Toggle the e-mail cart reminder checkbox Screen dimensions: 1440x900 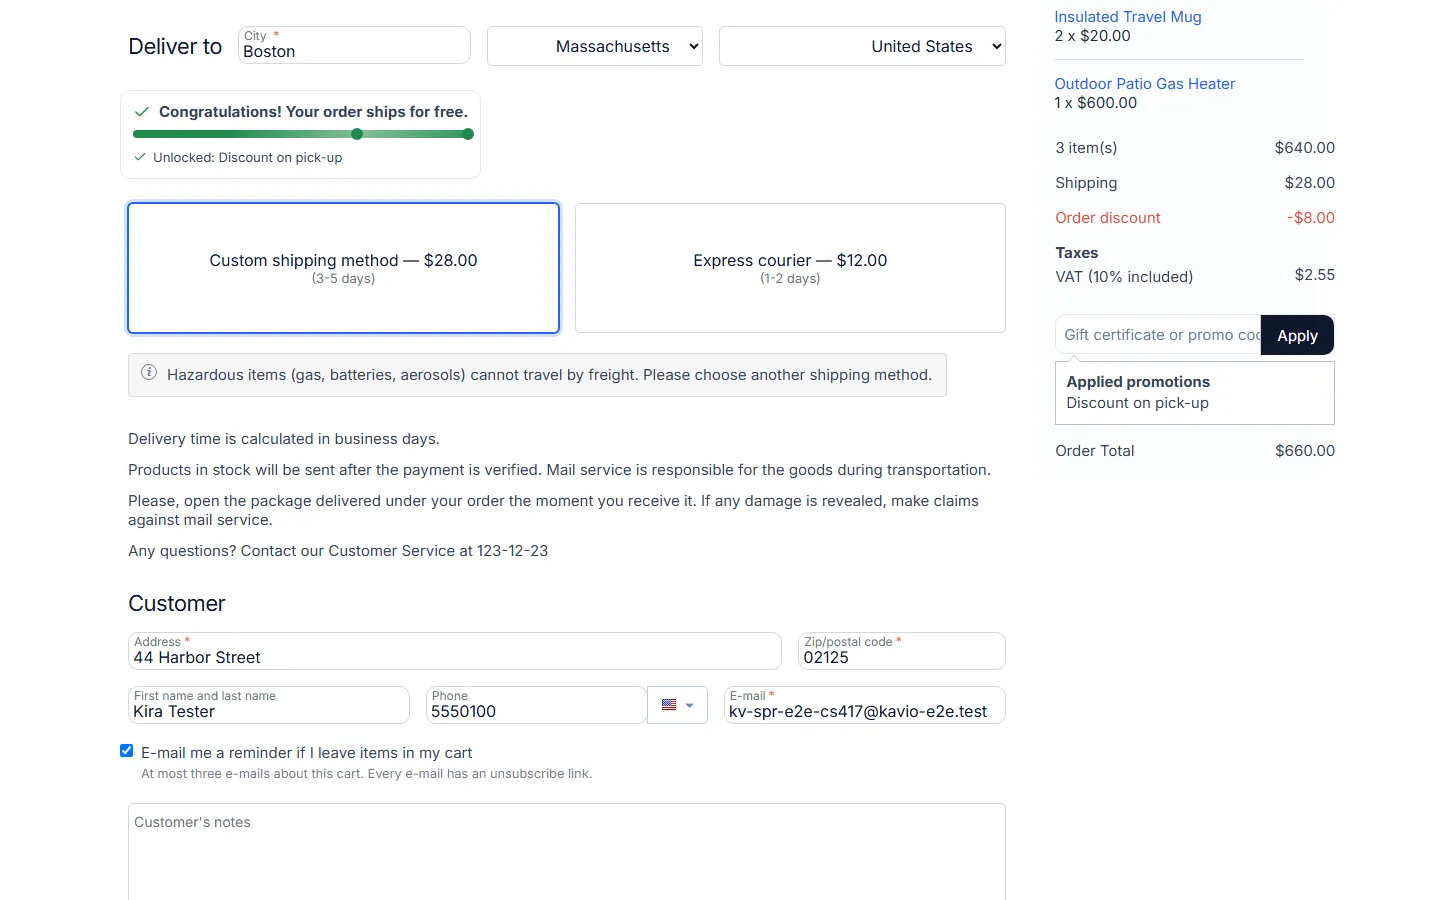pos(127,751)
